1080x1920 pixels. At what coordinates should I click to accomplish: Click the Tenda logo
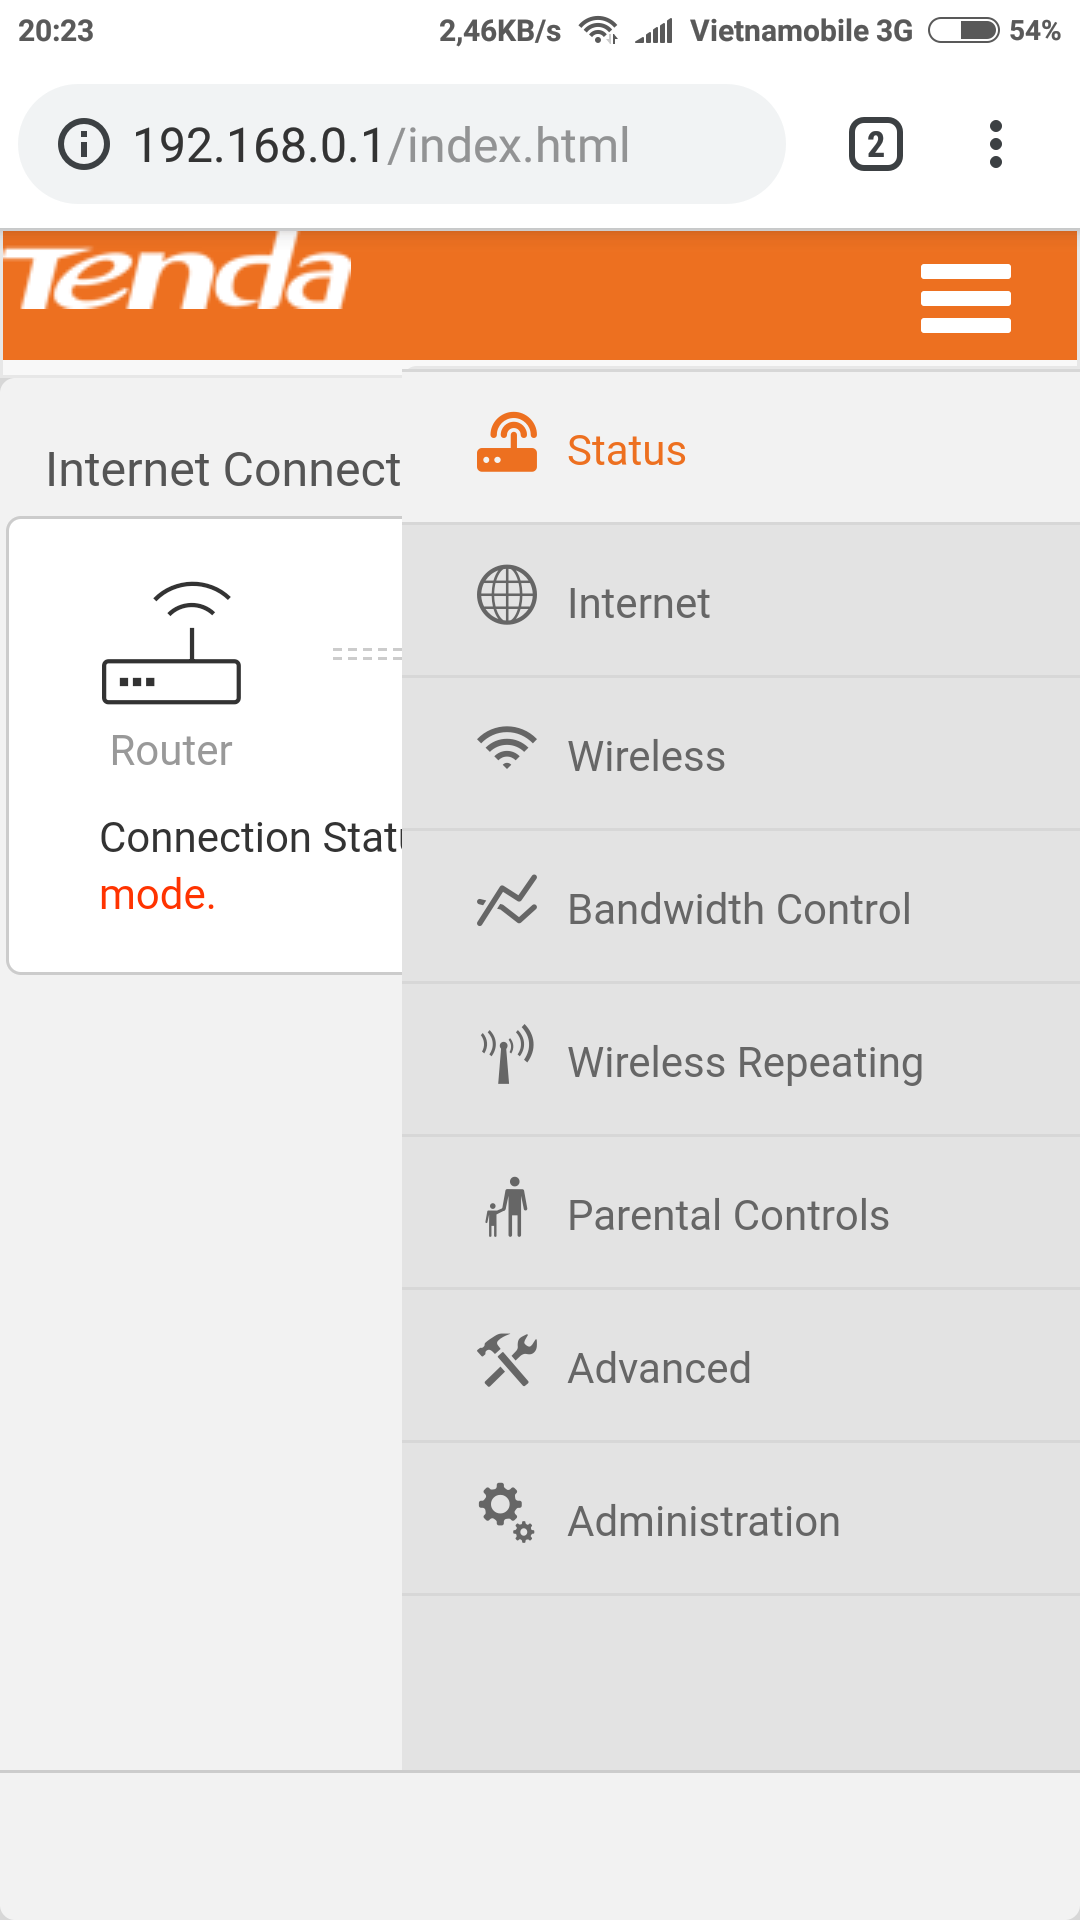tap(177, 272)
